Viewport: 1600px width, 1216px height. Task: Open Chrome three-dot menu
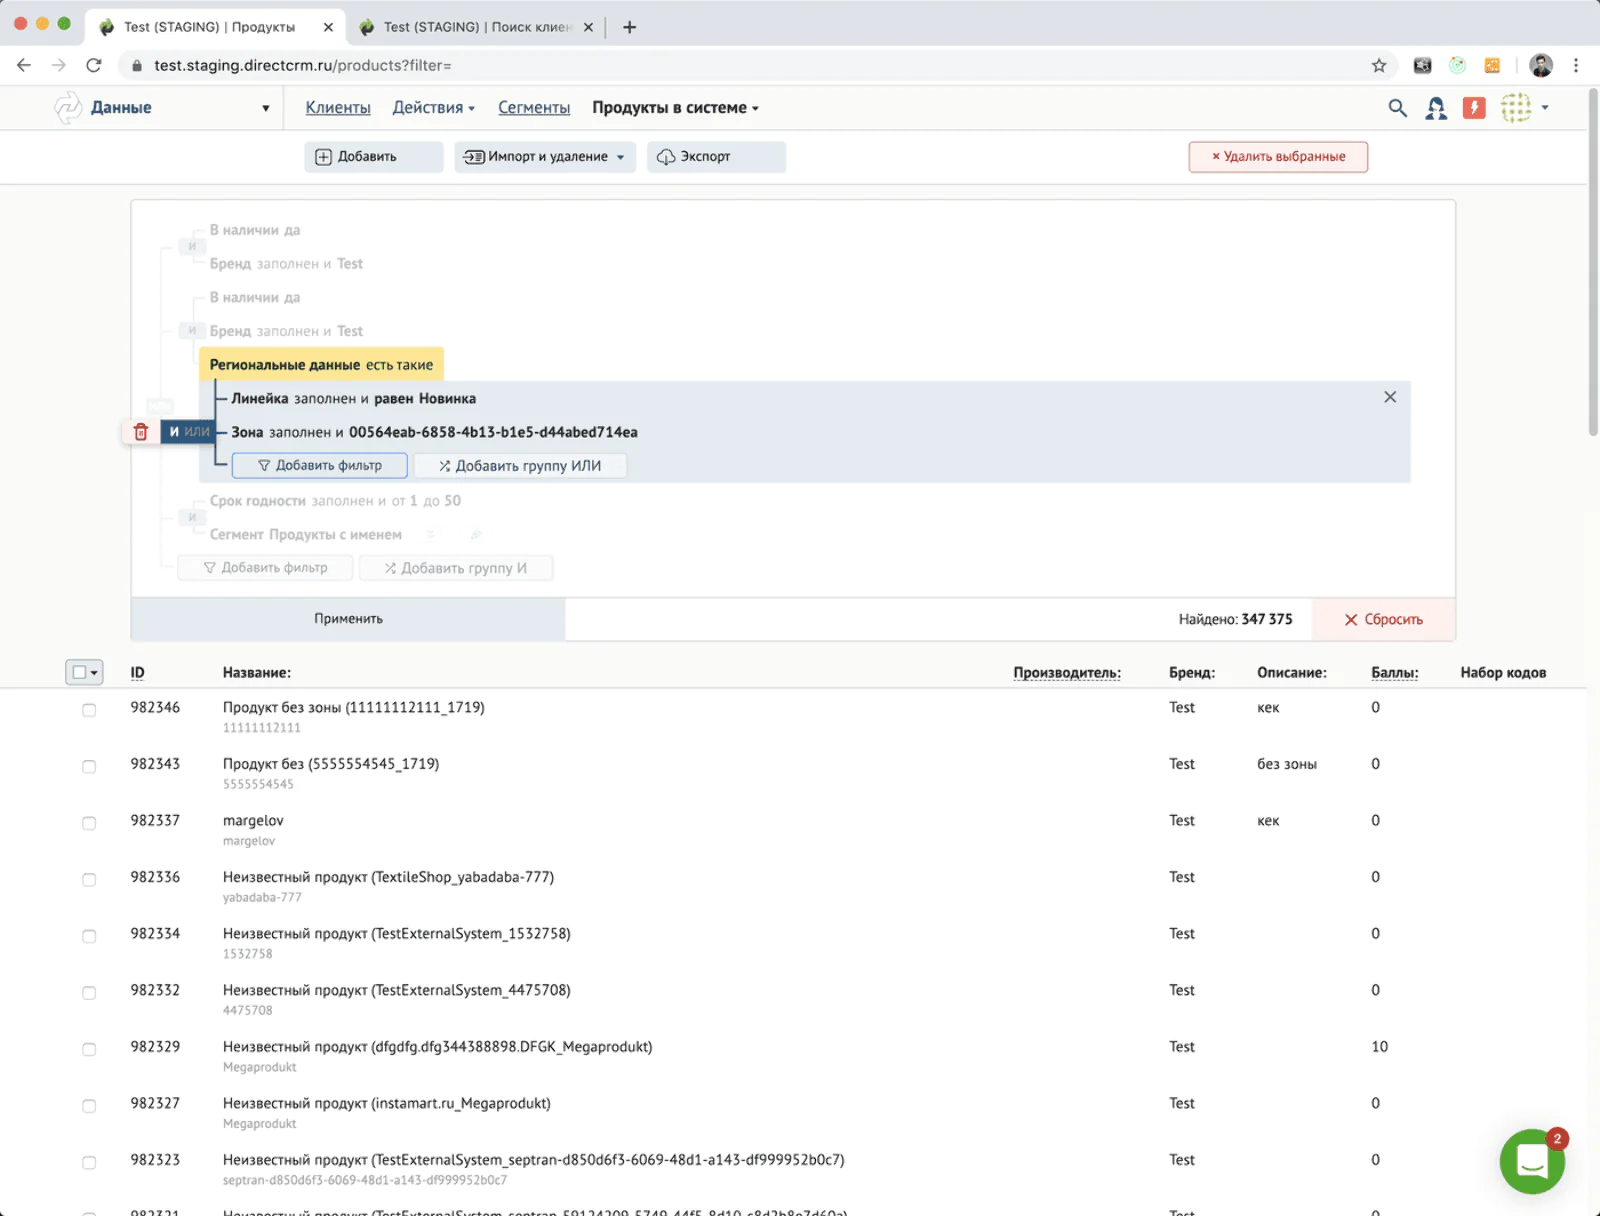point(1576,65)
